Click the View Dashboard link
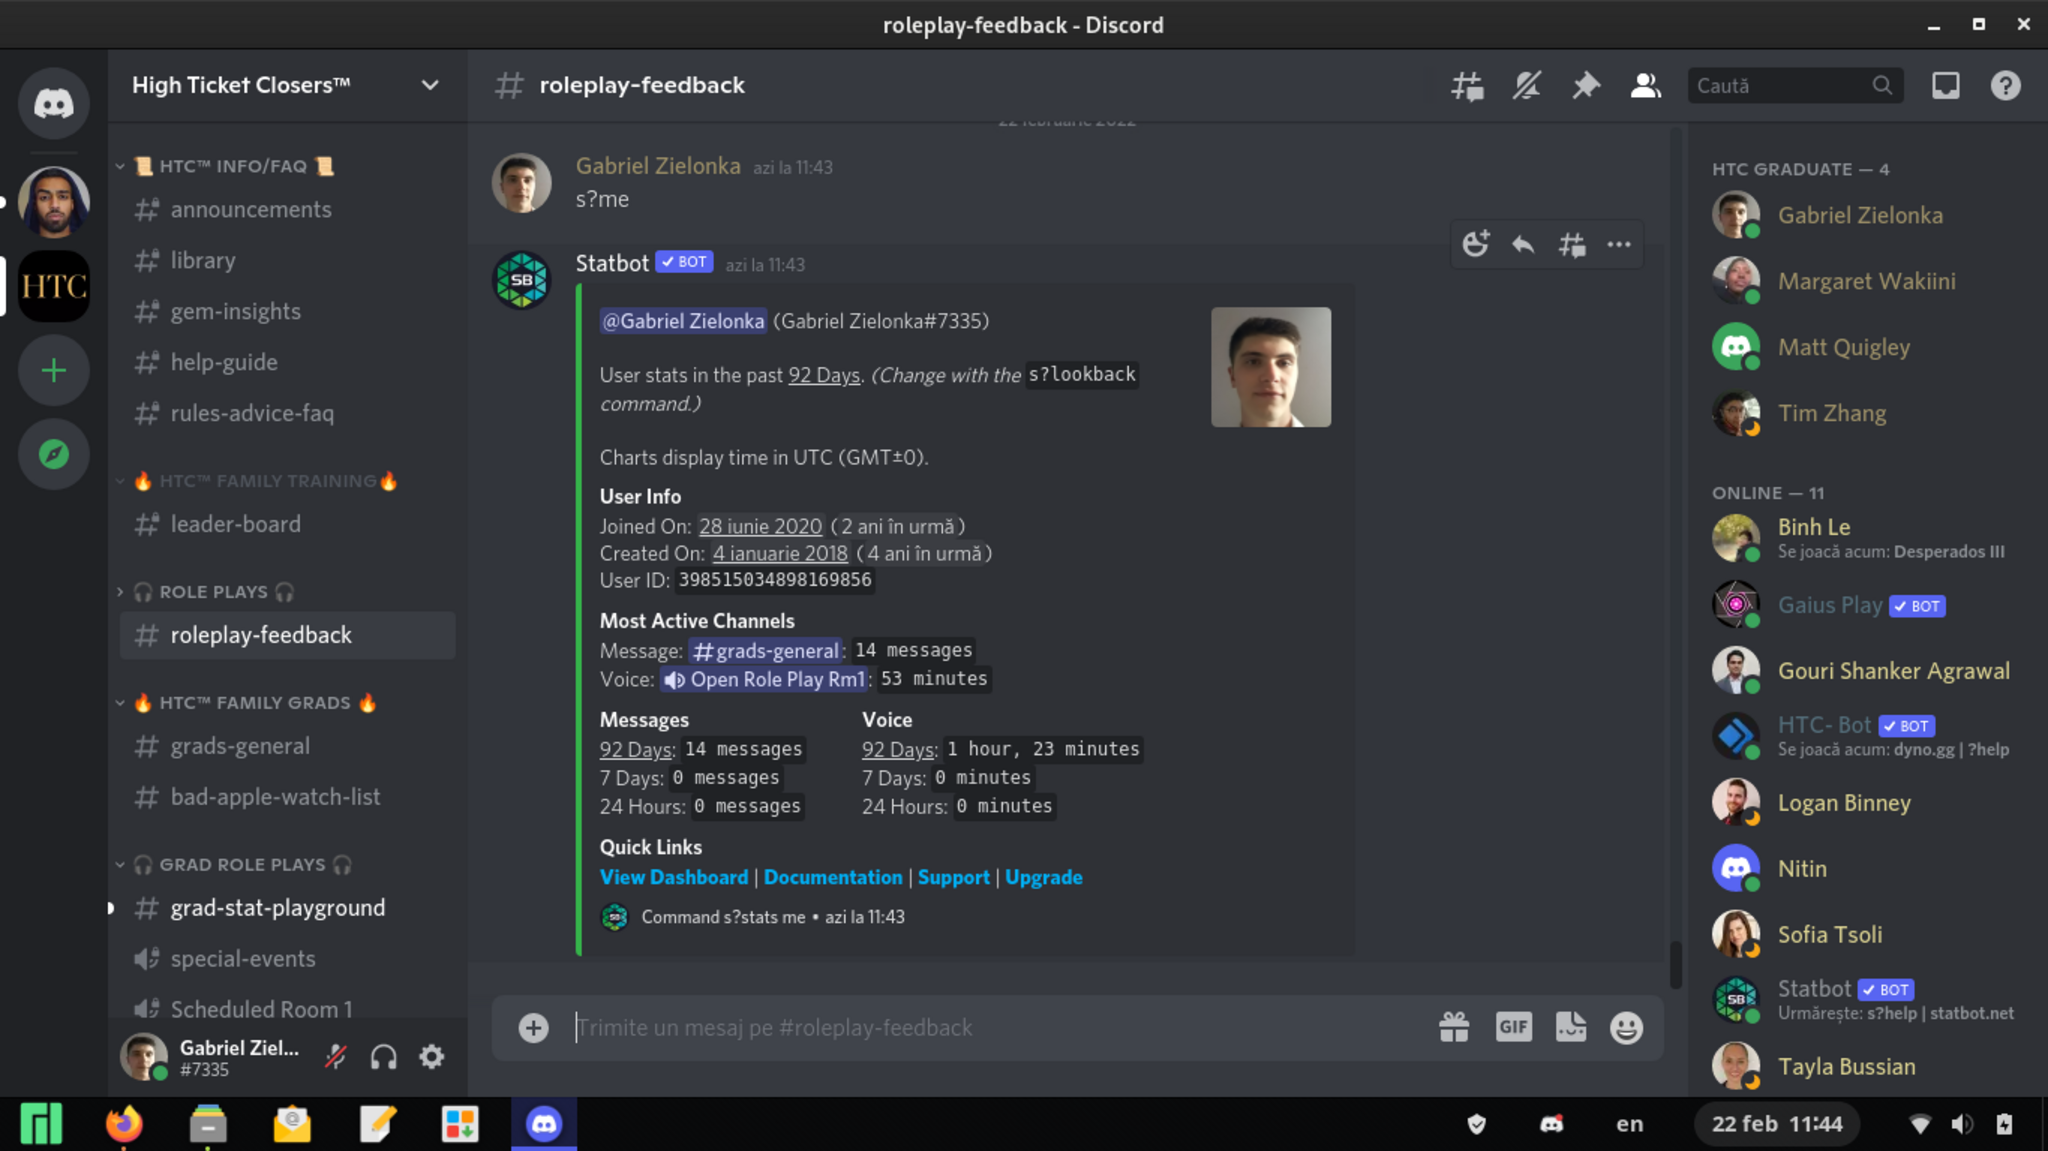Image resolution: width=2048 pixels, height=1151 pixels. coord(673,877)
